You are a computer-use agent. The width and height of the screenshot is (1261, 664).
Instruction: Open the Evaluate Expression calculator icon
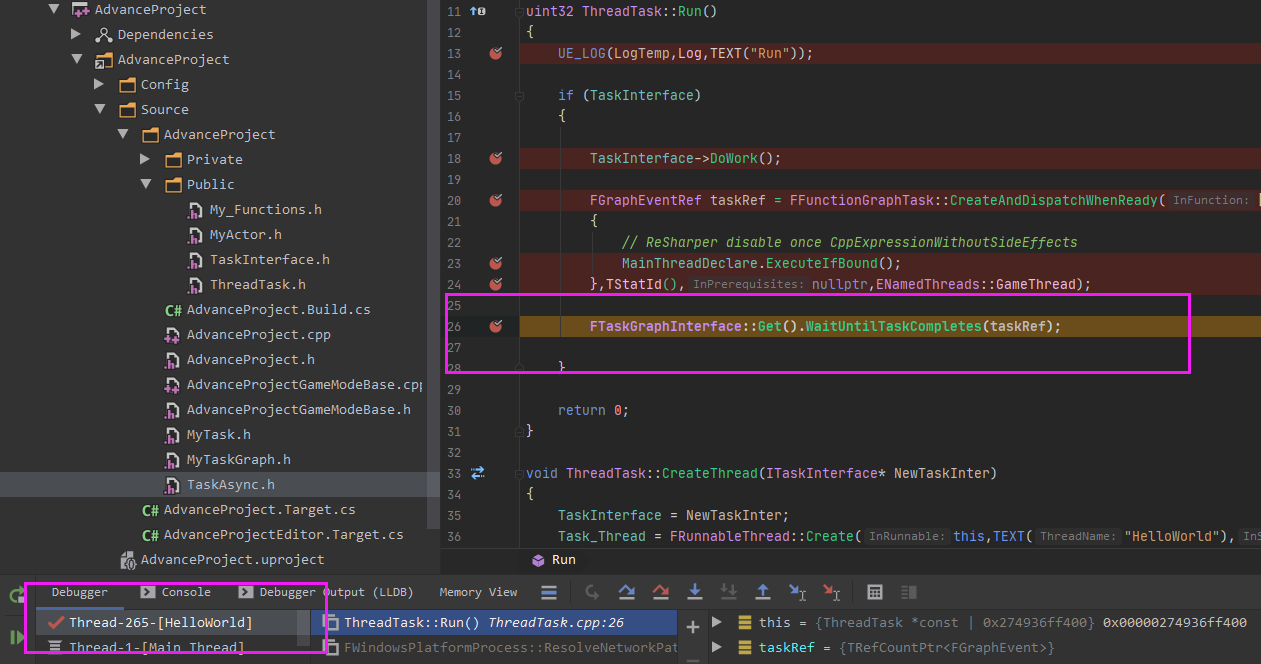[x=875, y=592]
